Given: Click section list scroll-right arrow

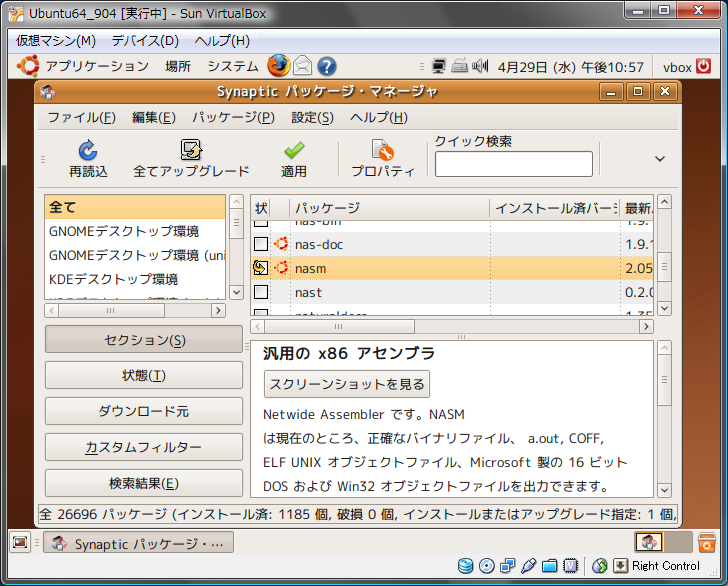Looking at the screenshot, I should (218, 310).
